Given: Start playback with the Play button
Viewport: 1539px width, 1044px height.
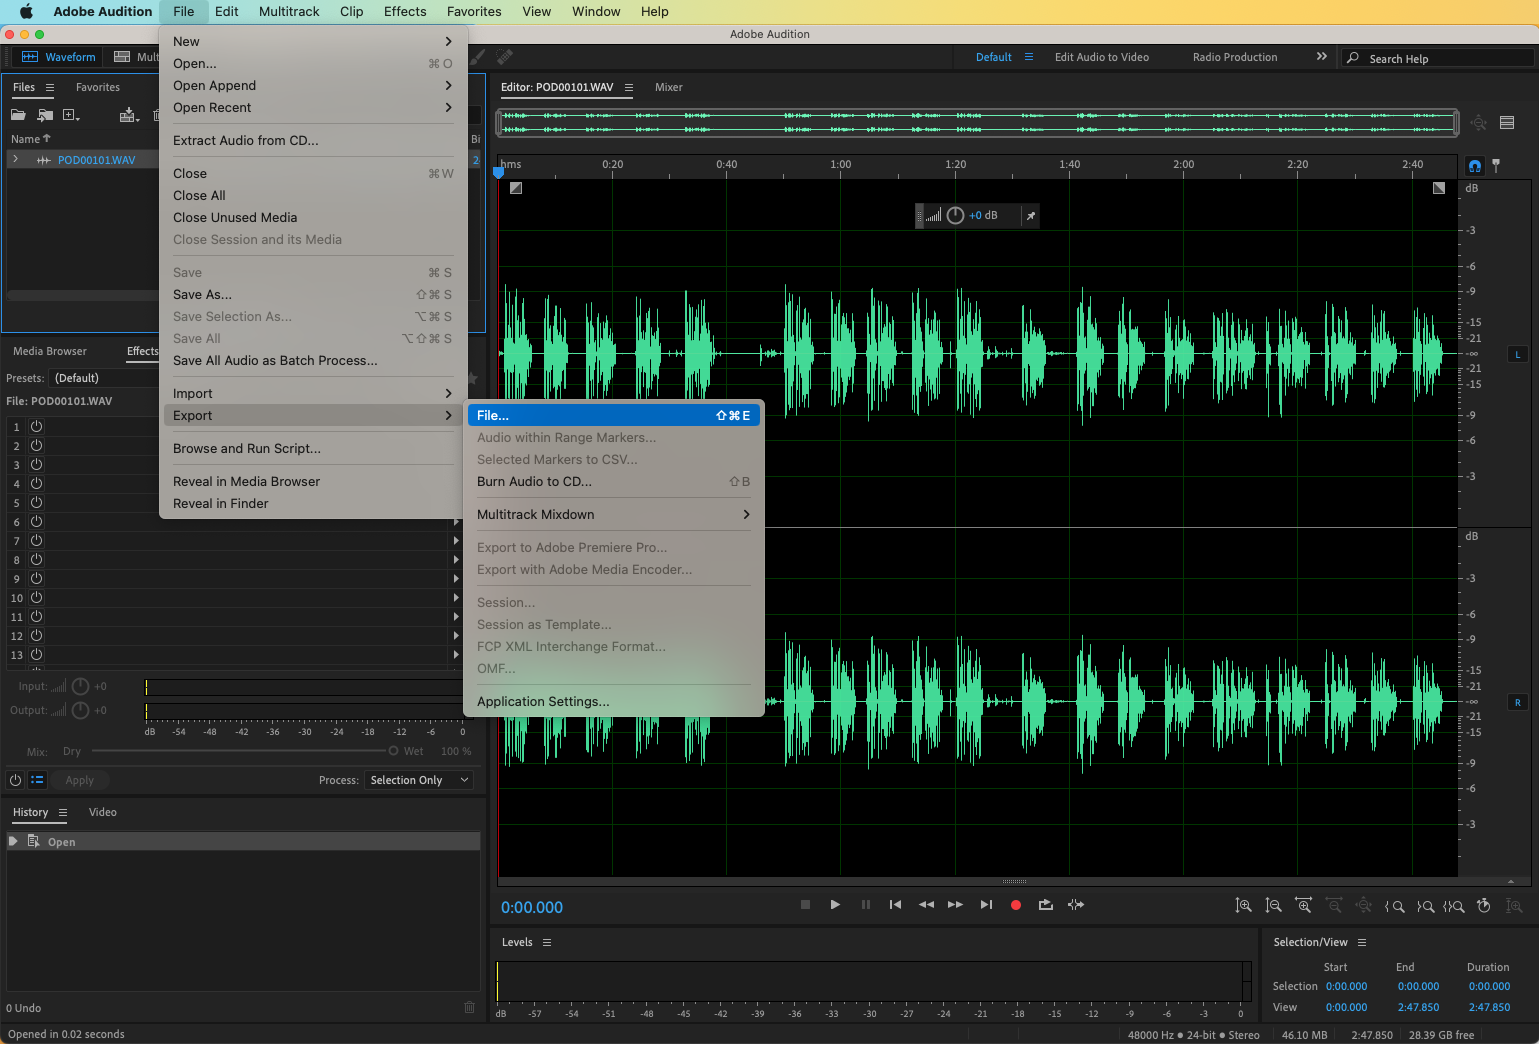Looking at the screenshot, I should 835,905.
